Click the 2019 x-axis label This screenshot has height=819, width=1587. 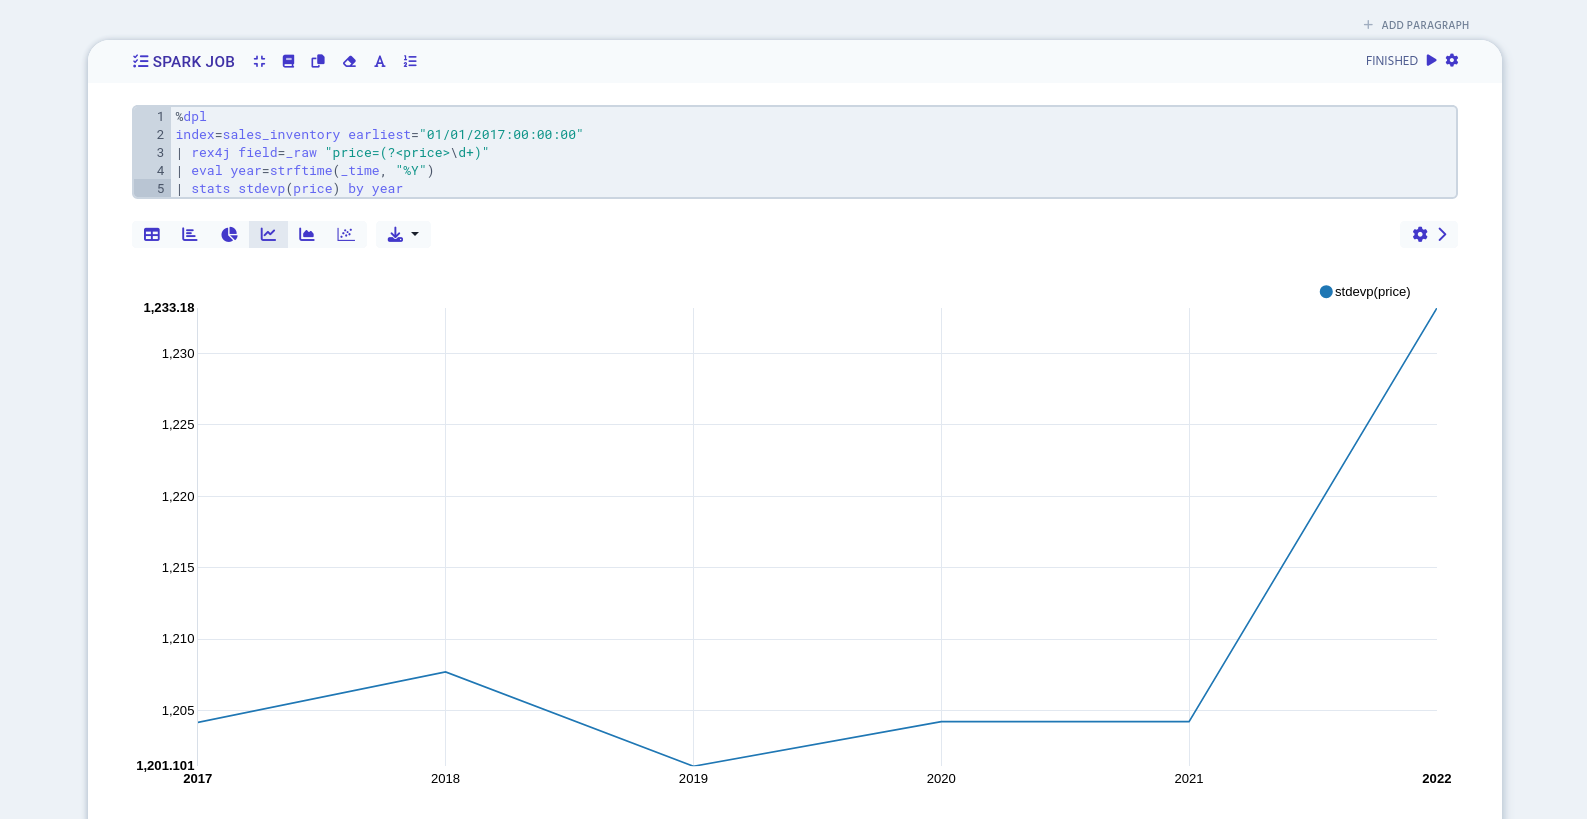click(693, 778)
